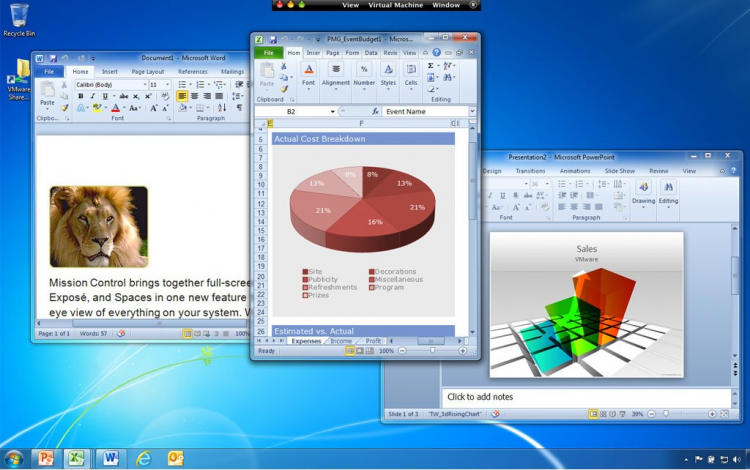Open Calibri (Body) font dropdown in Word
Screen dimensions: 750x470
coord(145,85)
